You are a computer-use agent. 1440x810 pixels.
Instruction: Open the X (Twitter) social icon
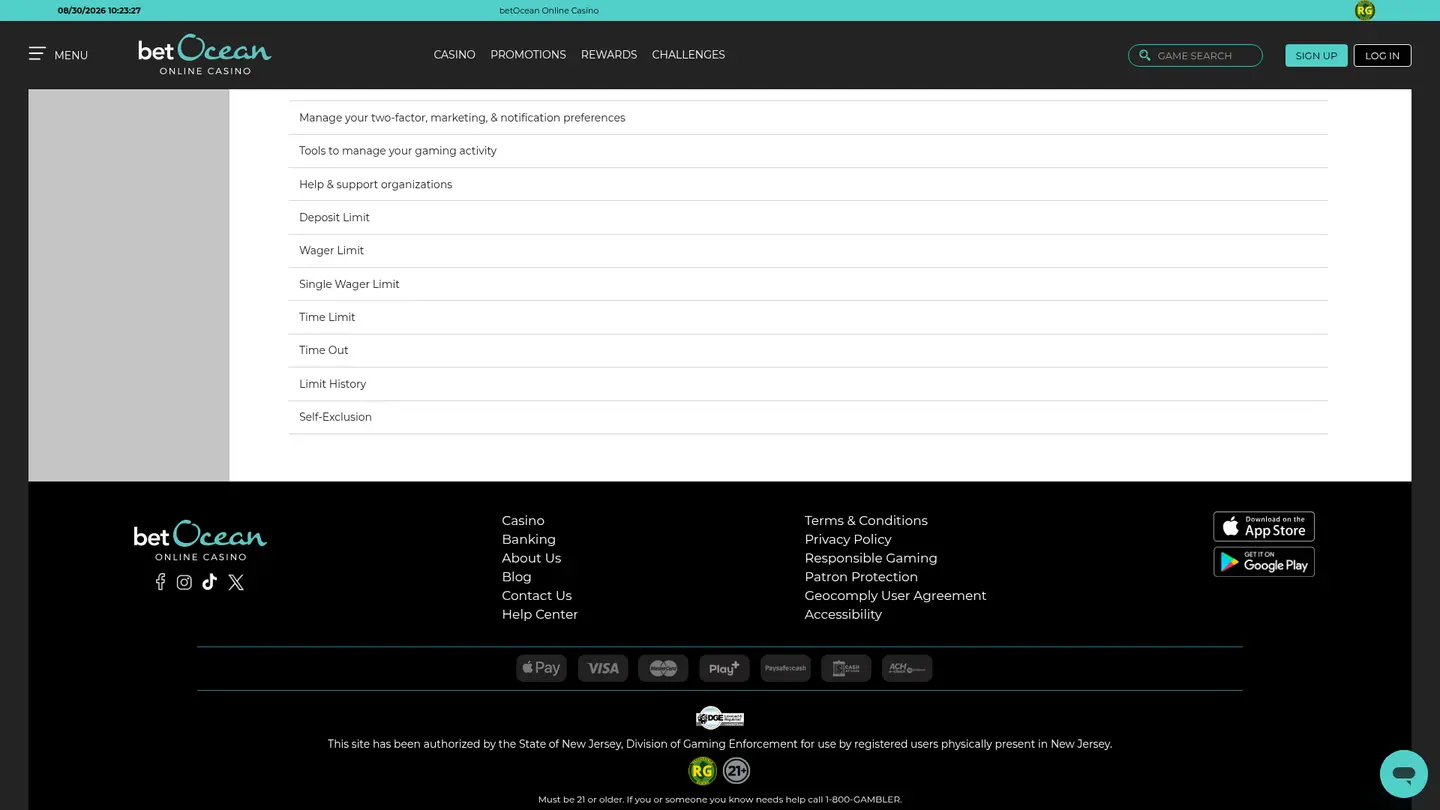click(236, 582)
